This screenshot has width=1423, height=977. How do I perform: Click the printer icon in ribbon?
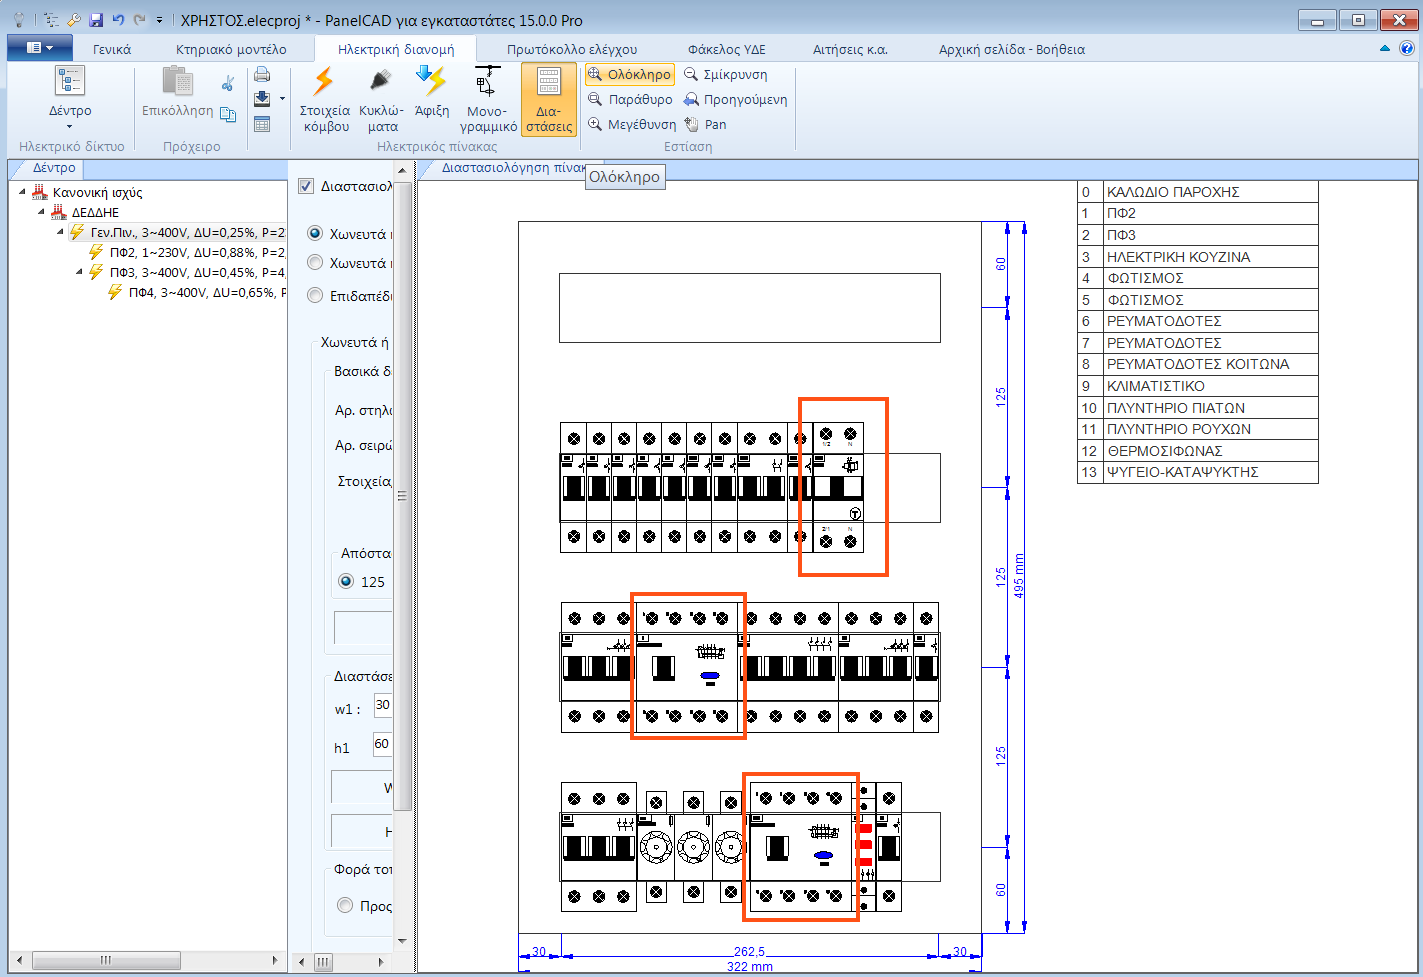(x=262, y=74)
